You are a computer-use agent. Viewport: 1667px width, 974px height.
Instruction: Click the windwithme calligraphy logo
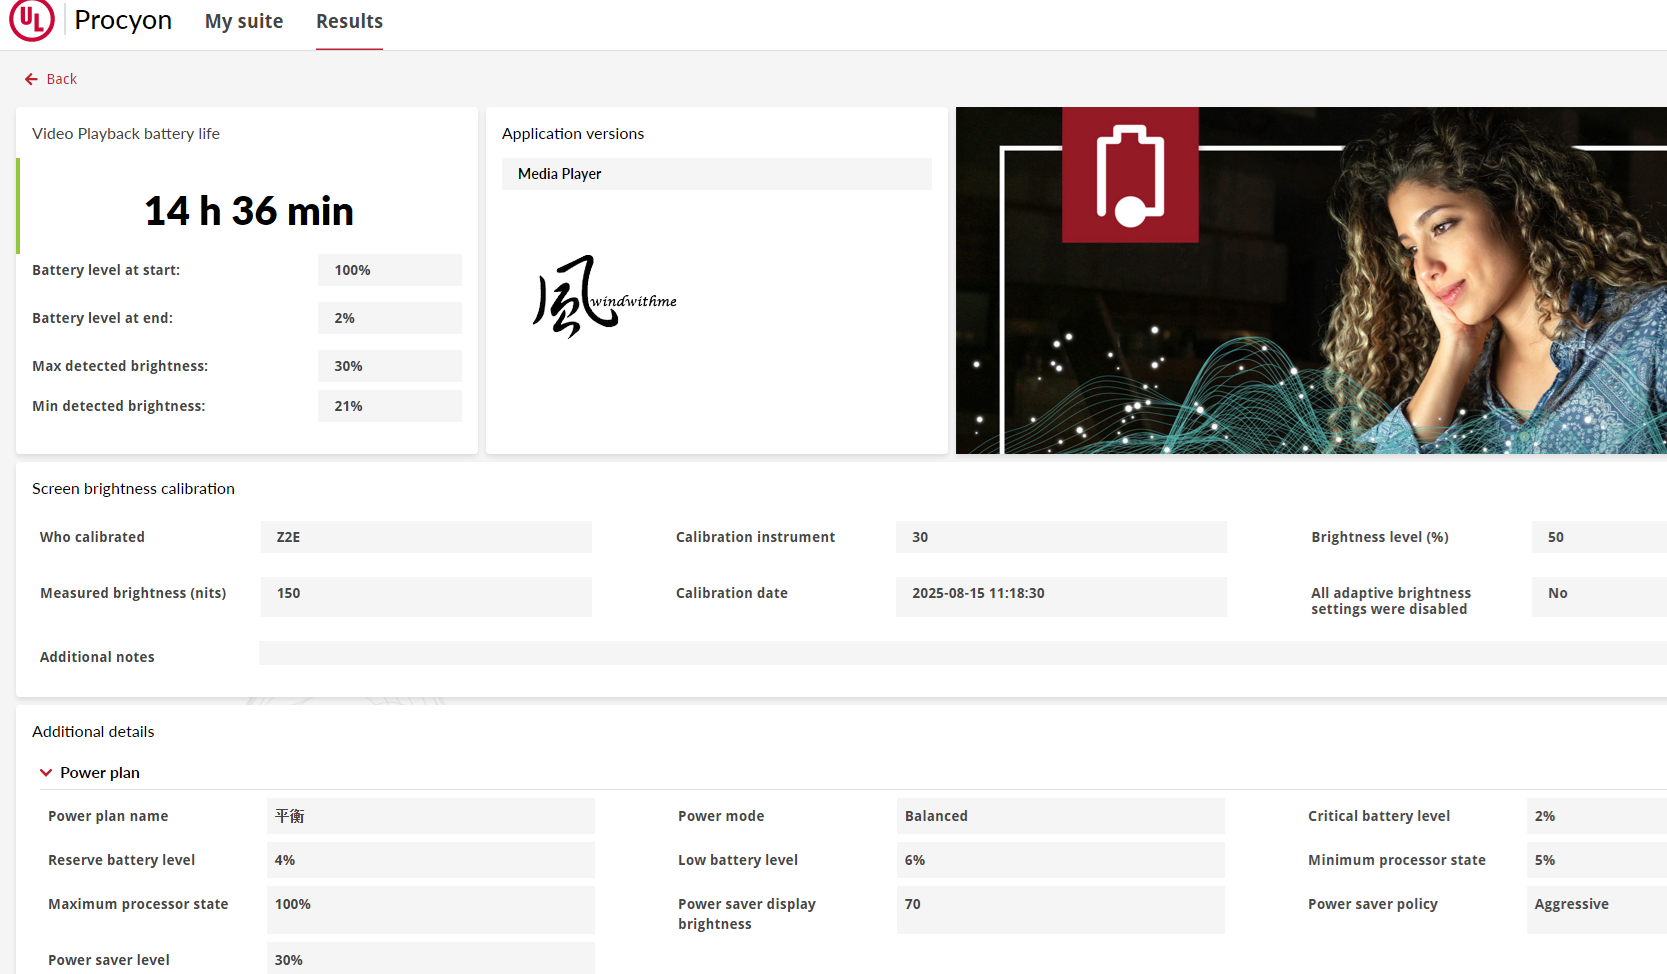click(x=604, y=296)
